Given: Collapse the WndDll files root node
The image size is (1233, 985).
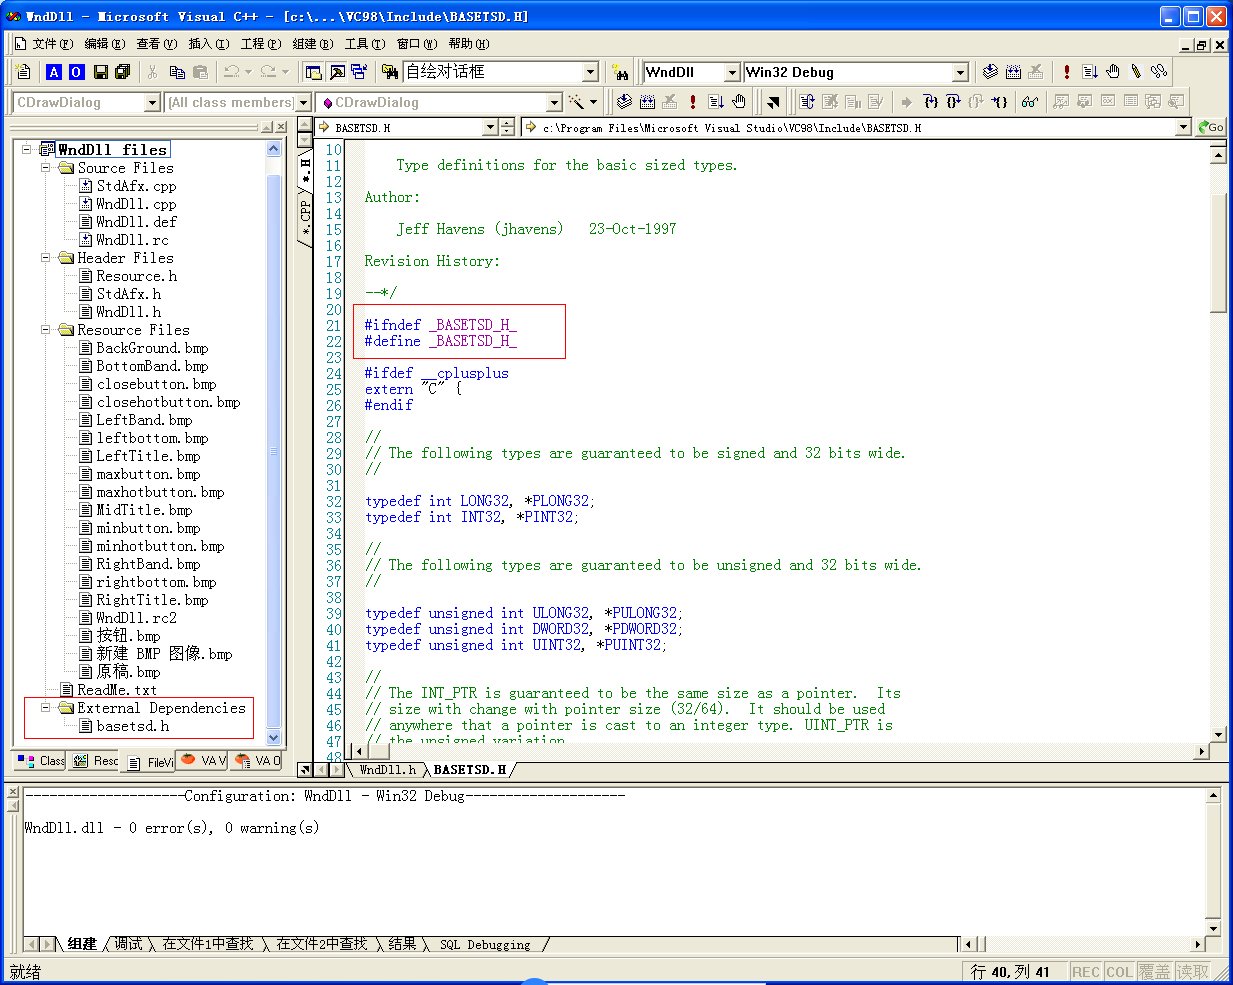Looking at the screenshot, I should 27,150.
